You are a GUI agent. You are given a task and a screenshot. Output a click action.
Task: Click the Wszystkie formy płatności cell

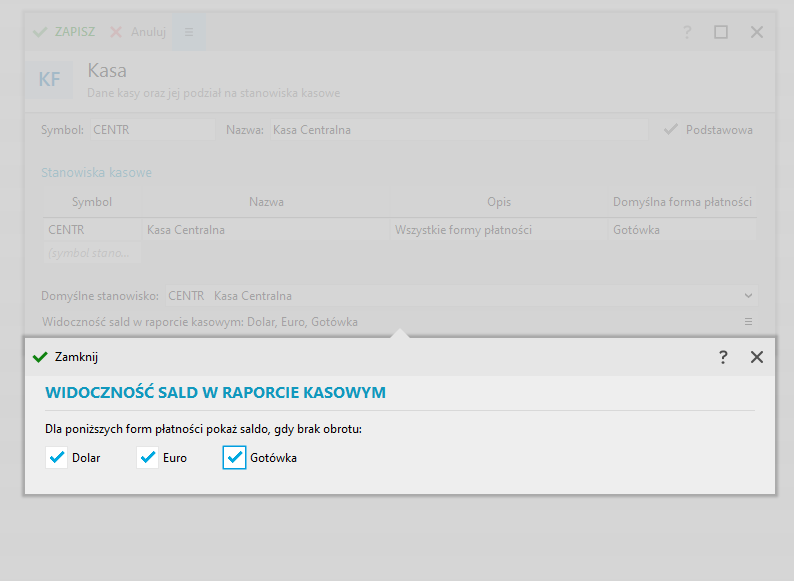point(499,230)
